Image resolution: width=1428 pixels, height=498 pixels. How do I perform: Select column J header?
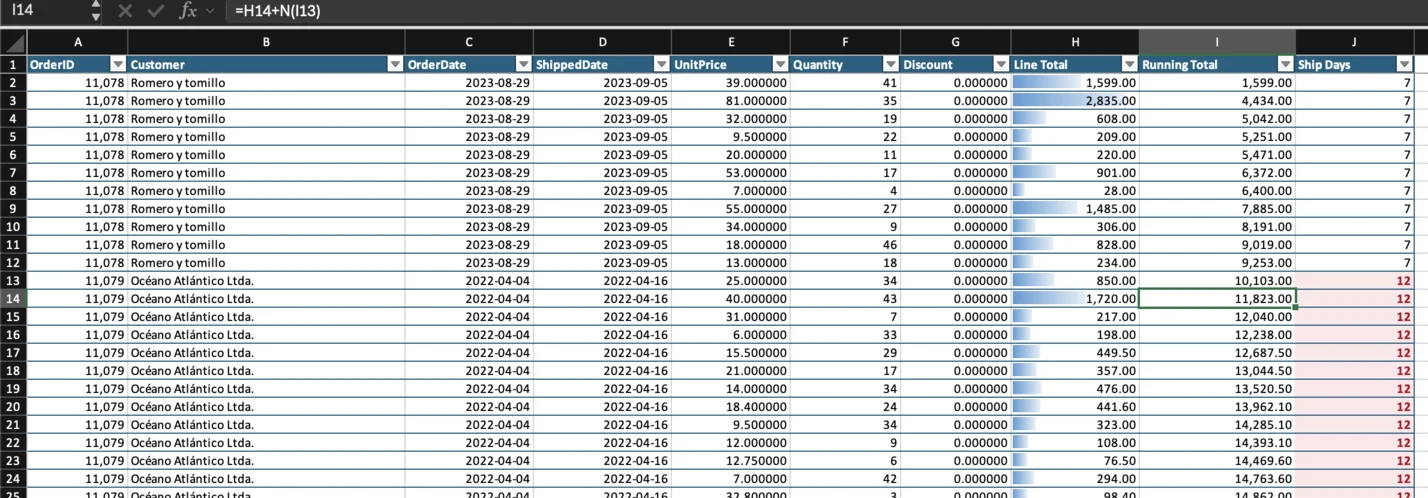[1354, 43]
